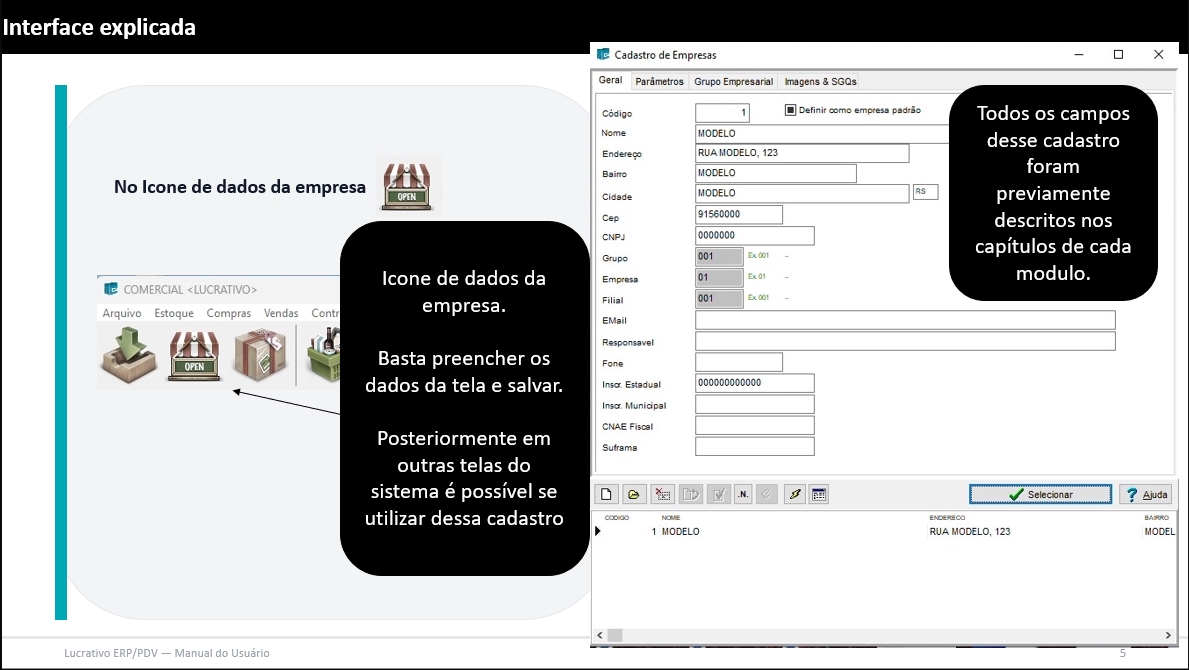Click the wrapped package box icon
This screenshot has height=670, width=1189.
(x=260, y=357)
